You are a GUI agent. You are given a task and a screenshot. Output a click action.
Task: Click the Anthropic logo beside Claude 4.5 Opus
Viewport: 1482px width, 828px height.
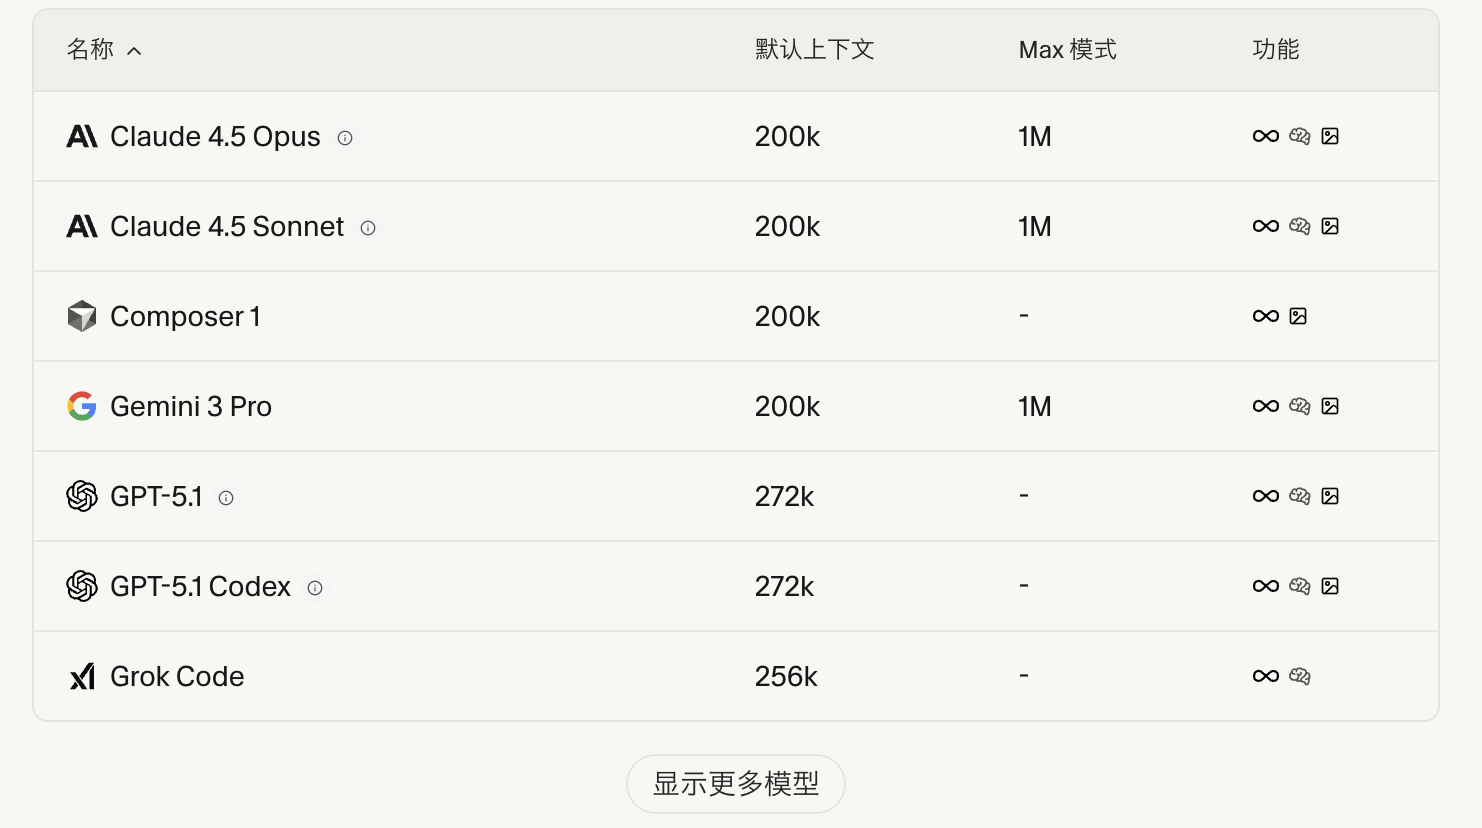pyautogui.click(x=82, y=136)
